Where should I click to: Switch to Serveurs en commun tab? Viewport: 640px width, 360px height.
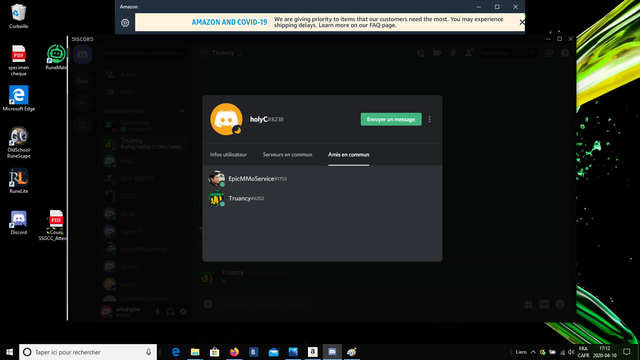287,155
